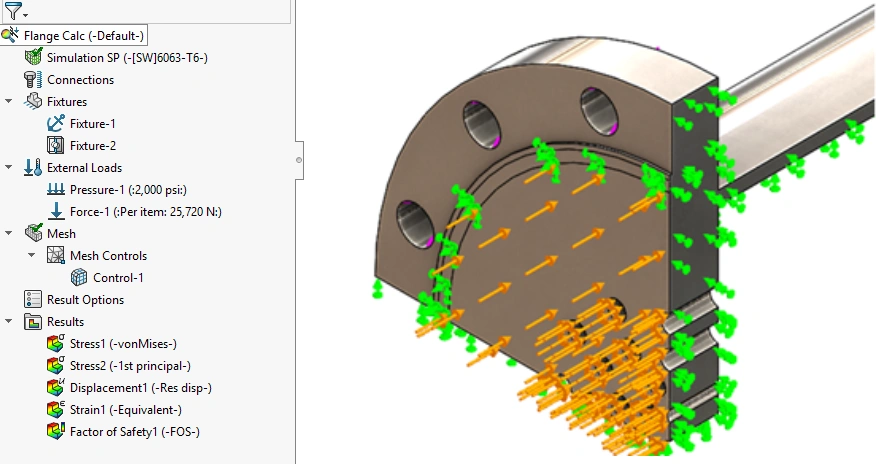The image size is (876, 464).
Task: Select Fixture-1 label
Action: point(93,123)
